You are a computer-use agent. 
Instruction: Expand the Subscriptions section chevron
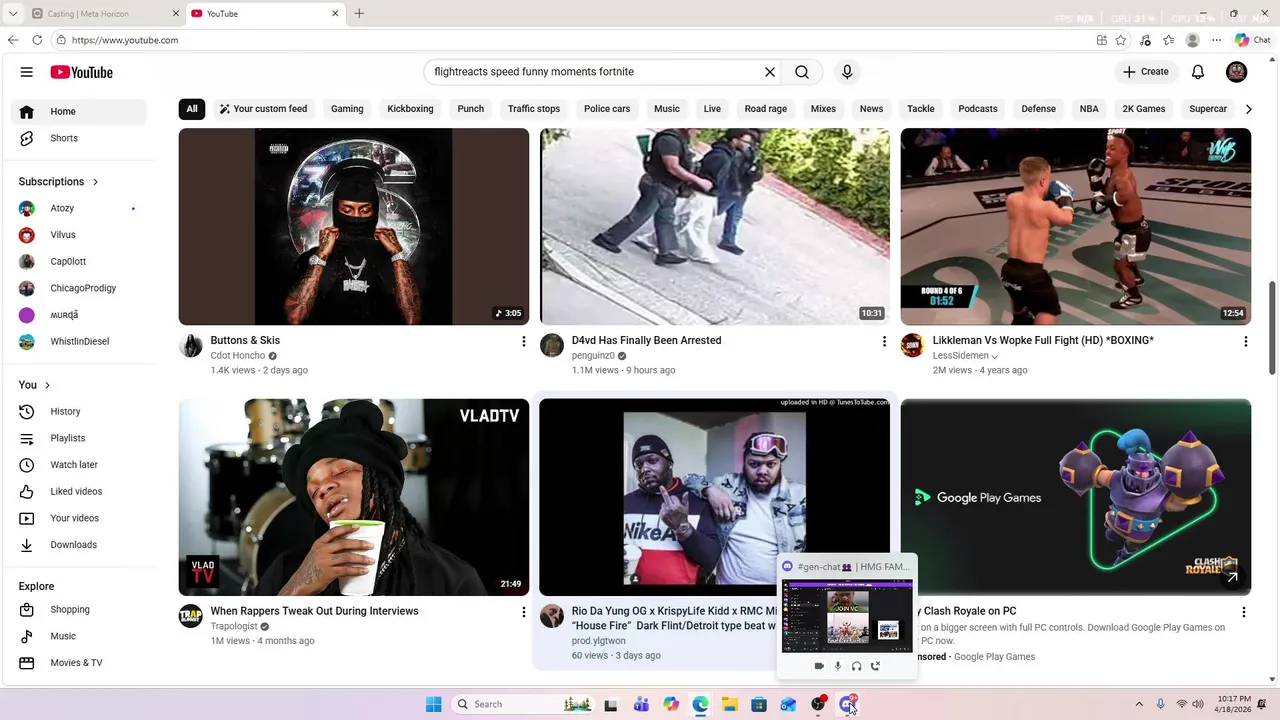95,182
